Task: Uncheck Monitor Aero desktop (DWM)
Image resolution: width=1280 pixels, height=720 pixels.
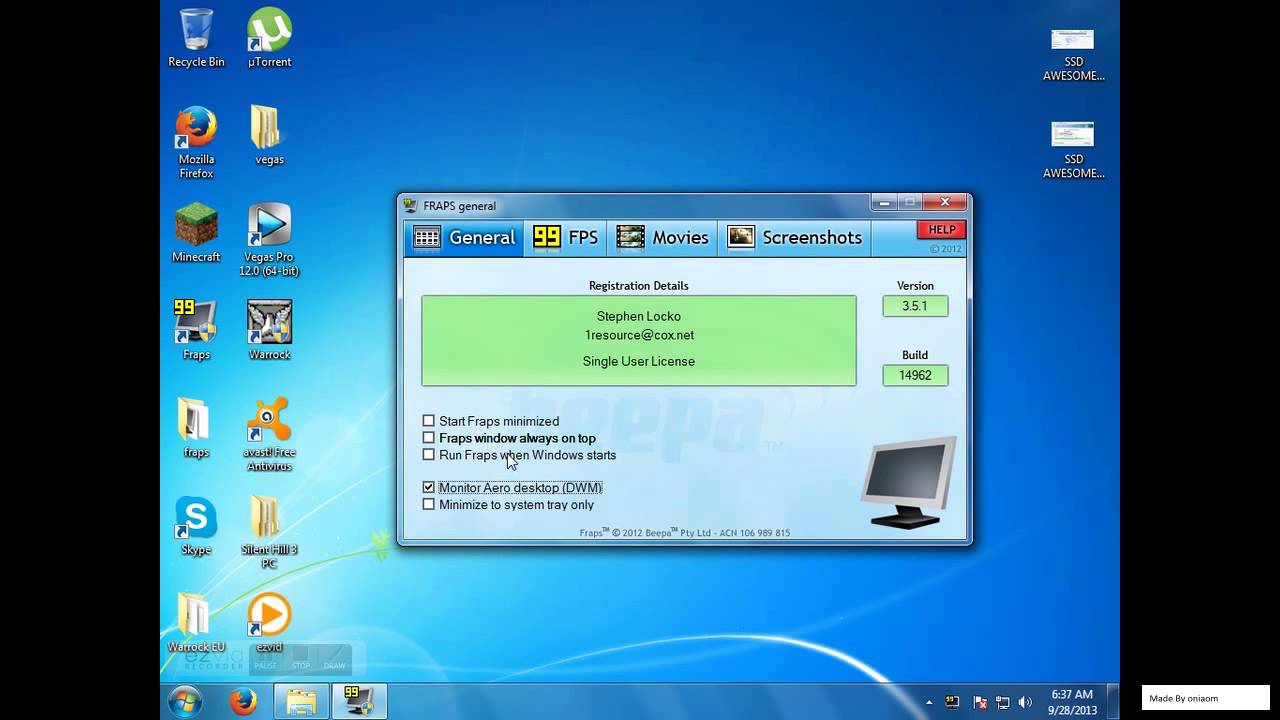Action: click(x=429, y=488)
